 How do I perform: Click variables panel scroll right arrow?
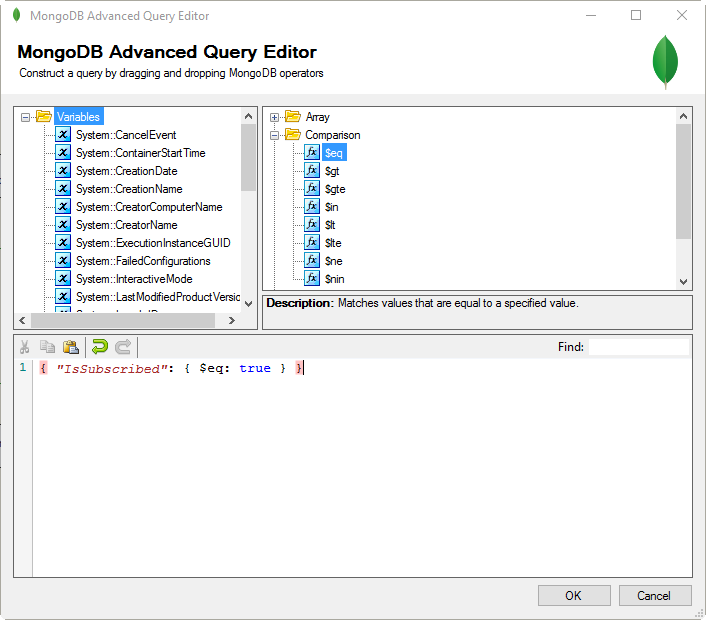(231, 320)
